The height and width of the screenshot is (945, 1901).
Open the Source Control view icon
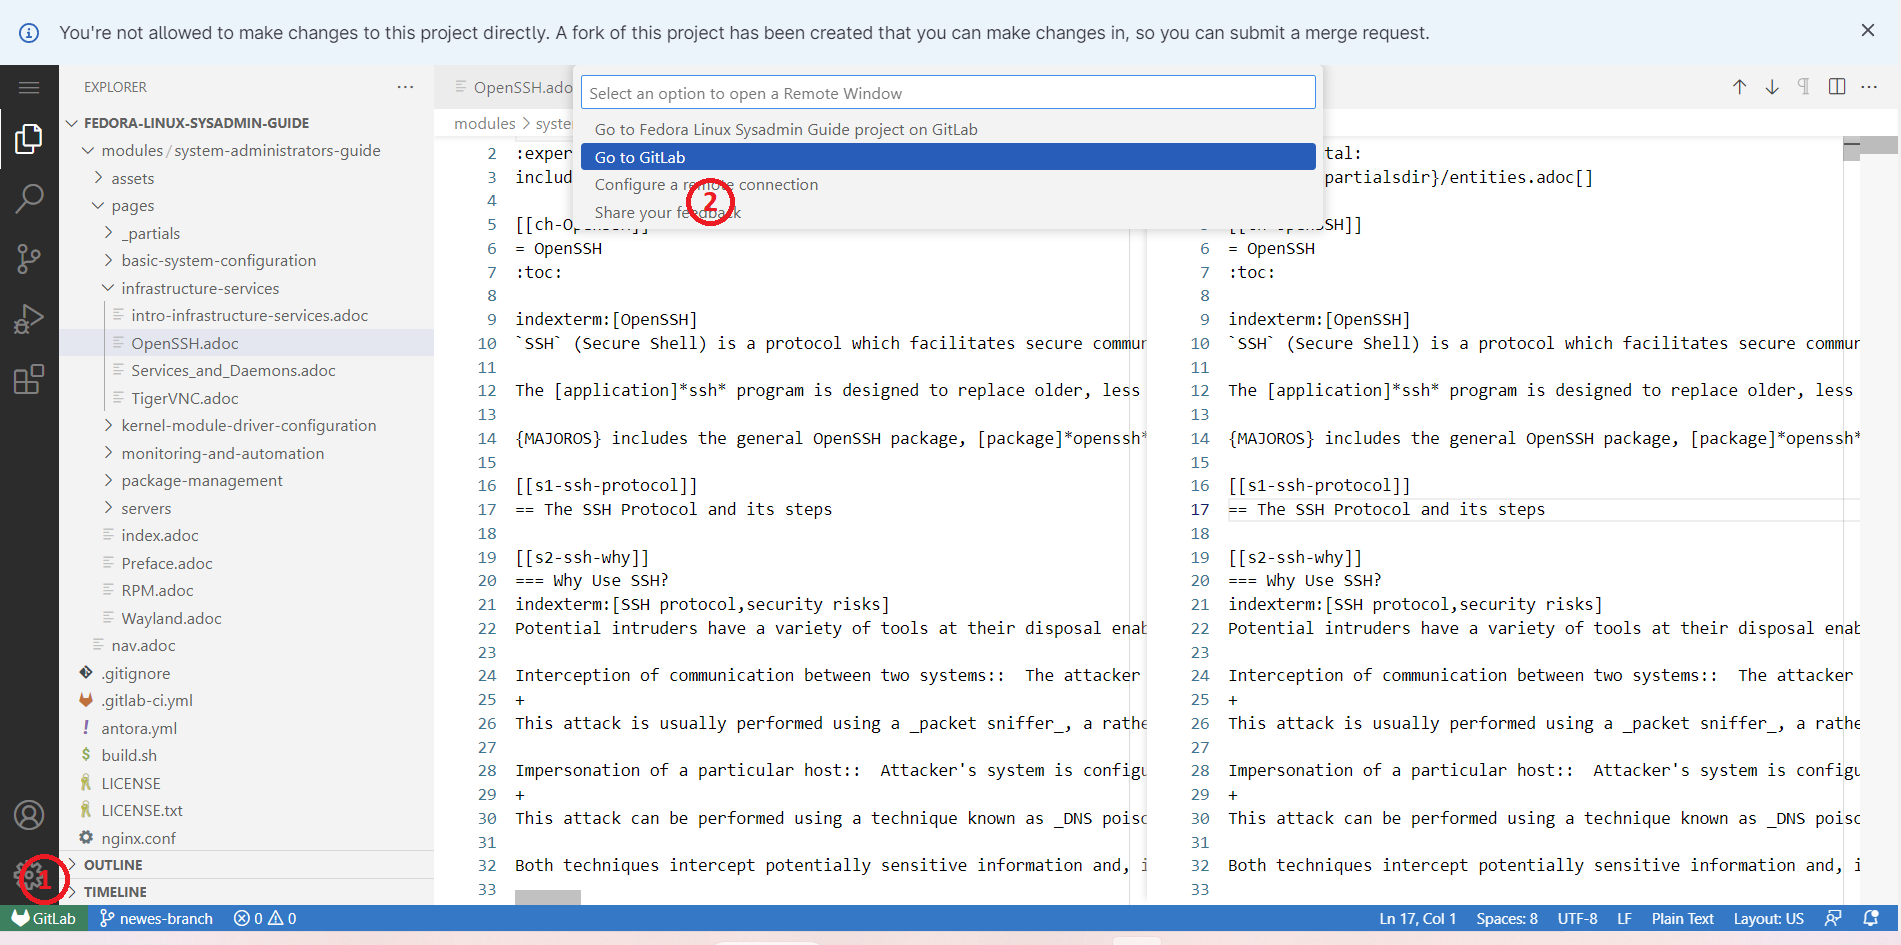29,260
